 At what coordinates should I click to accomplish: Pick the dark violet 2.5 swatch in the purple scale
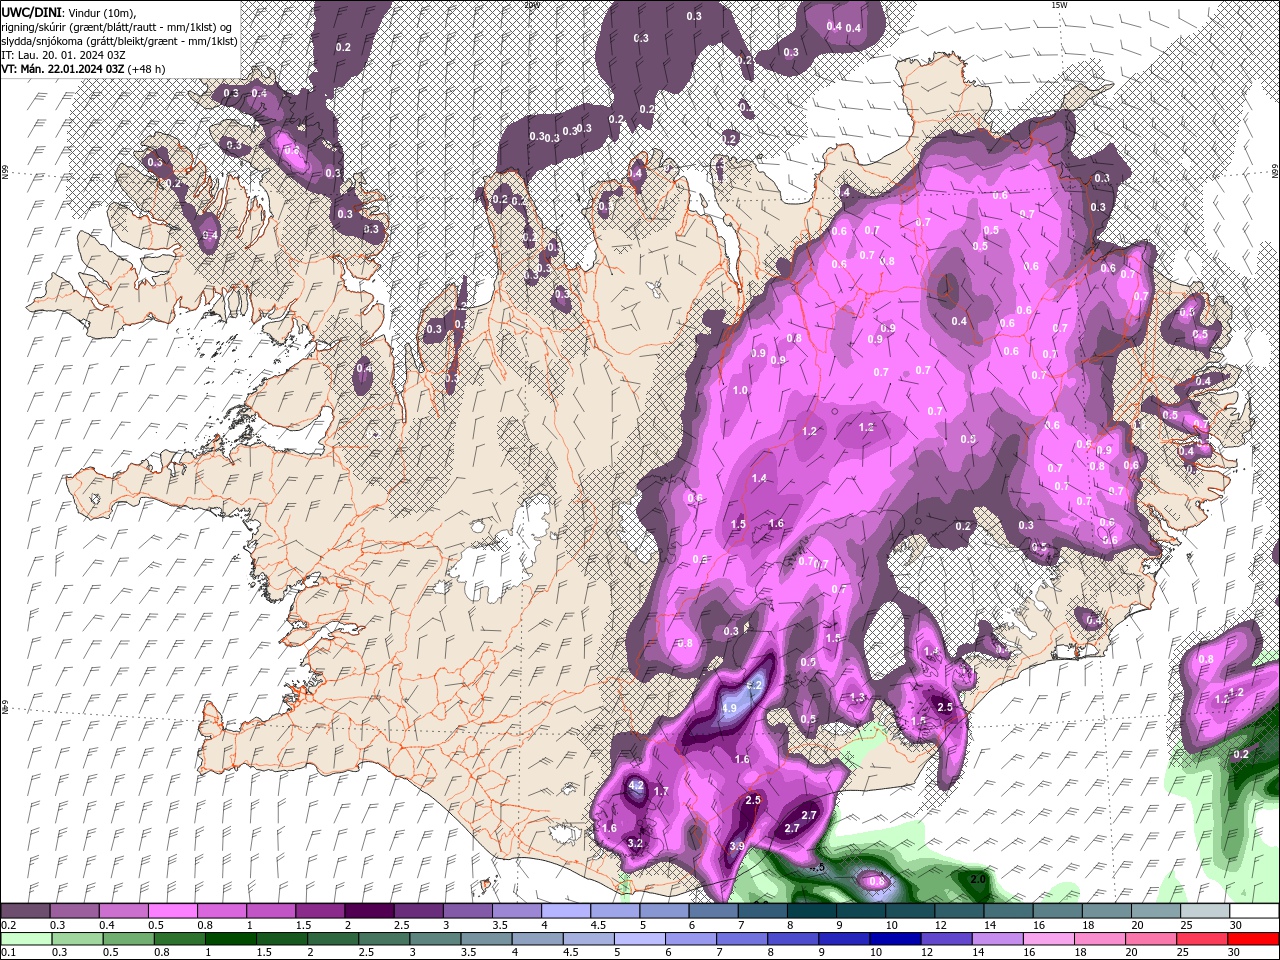coord(418,911)
